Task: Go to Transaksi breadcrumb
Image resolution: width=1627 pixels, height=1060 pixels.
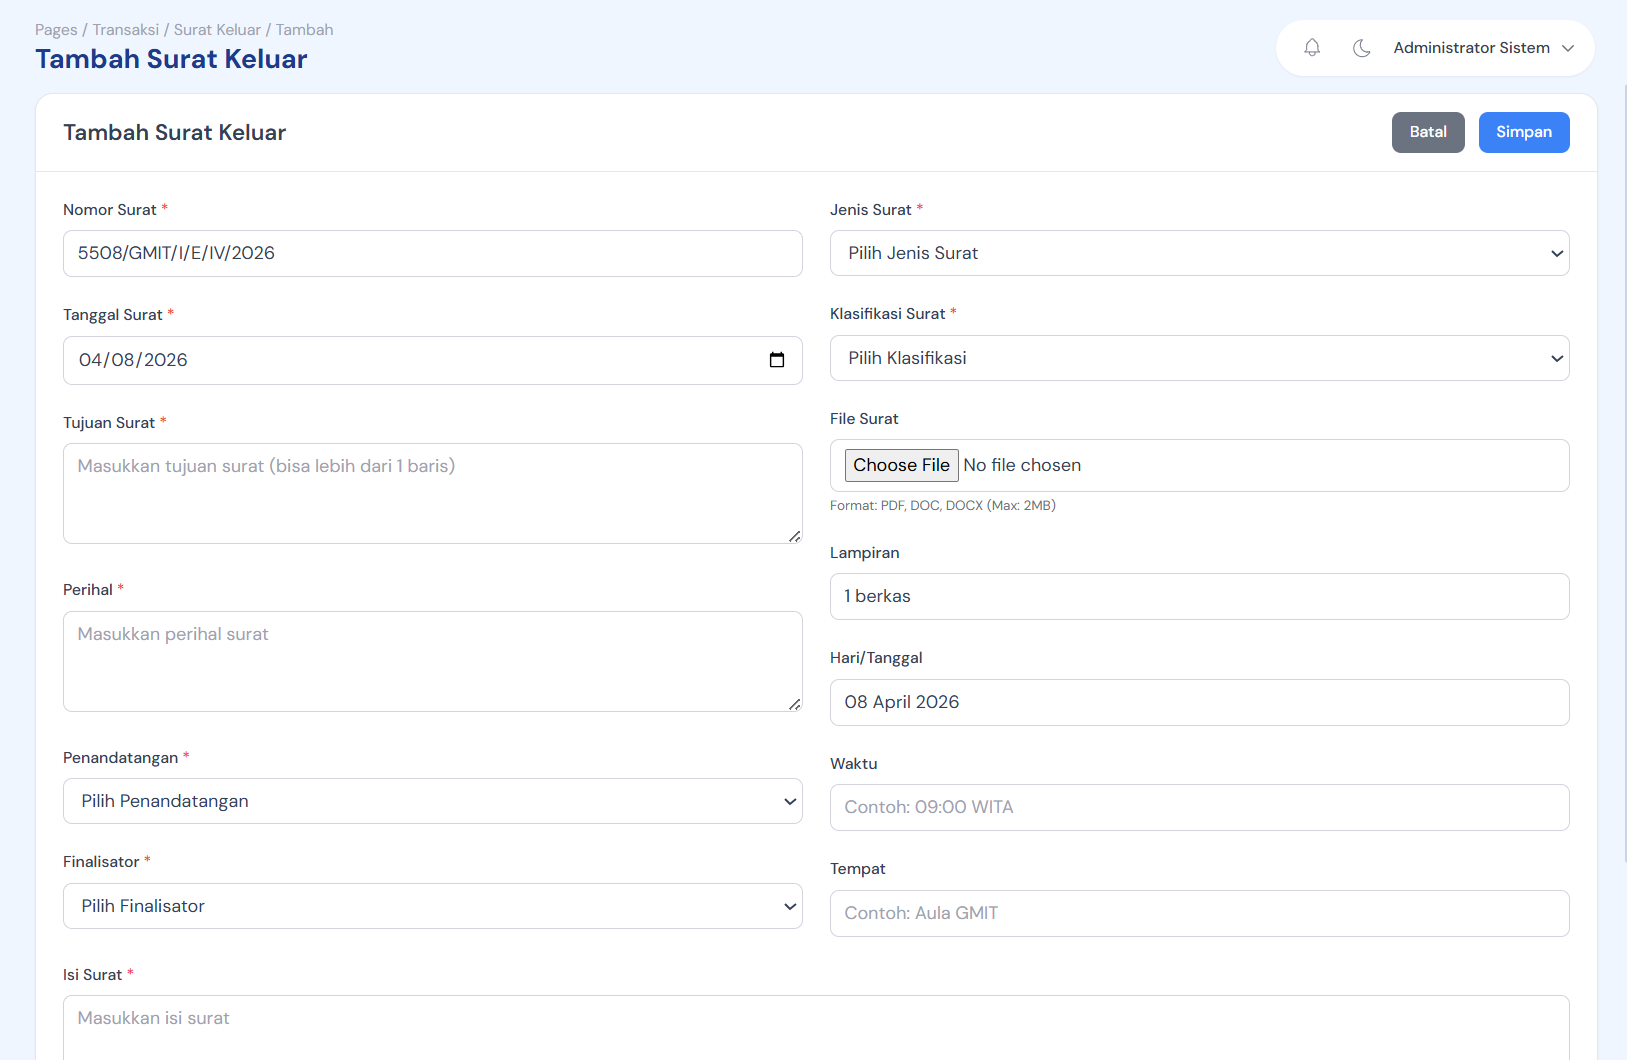Action: click(x=125, y=30)
